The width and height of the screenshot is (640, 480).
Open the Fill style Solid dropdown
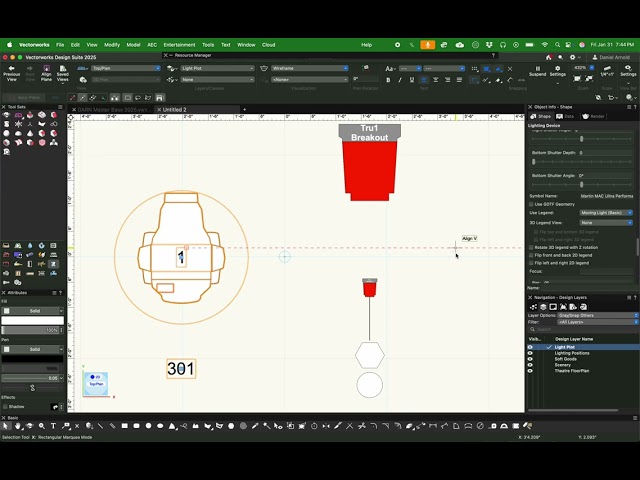[33, 311]
